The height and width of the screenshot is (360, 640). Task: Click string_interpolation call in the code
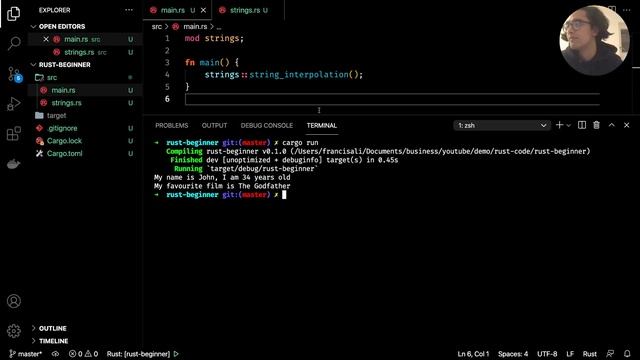click(298, 75)
